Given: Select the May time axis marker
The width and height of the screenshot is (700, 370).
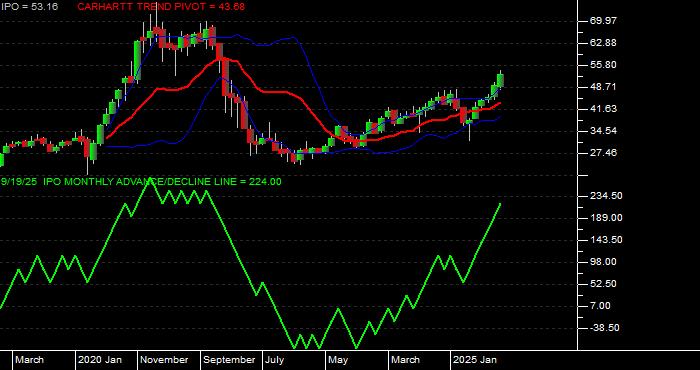Looking at the screenshot, I should click(x=339, y=360).
